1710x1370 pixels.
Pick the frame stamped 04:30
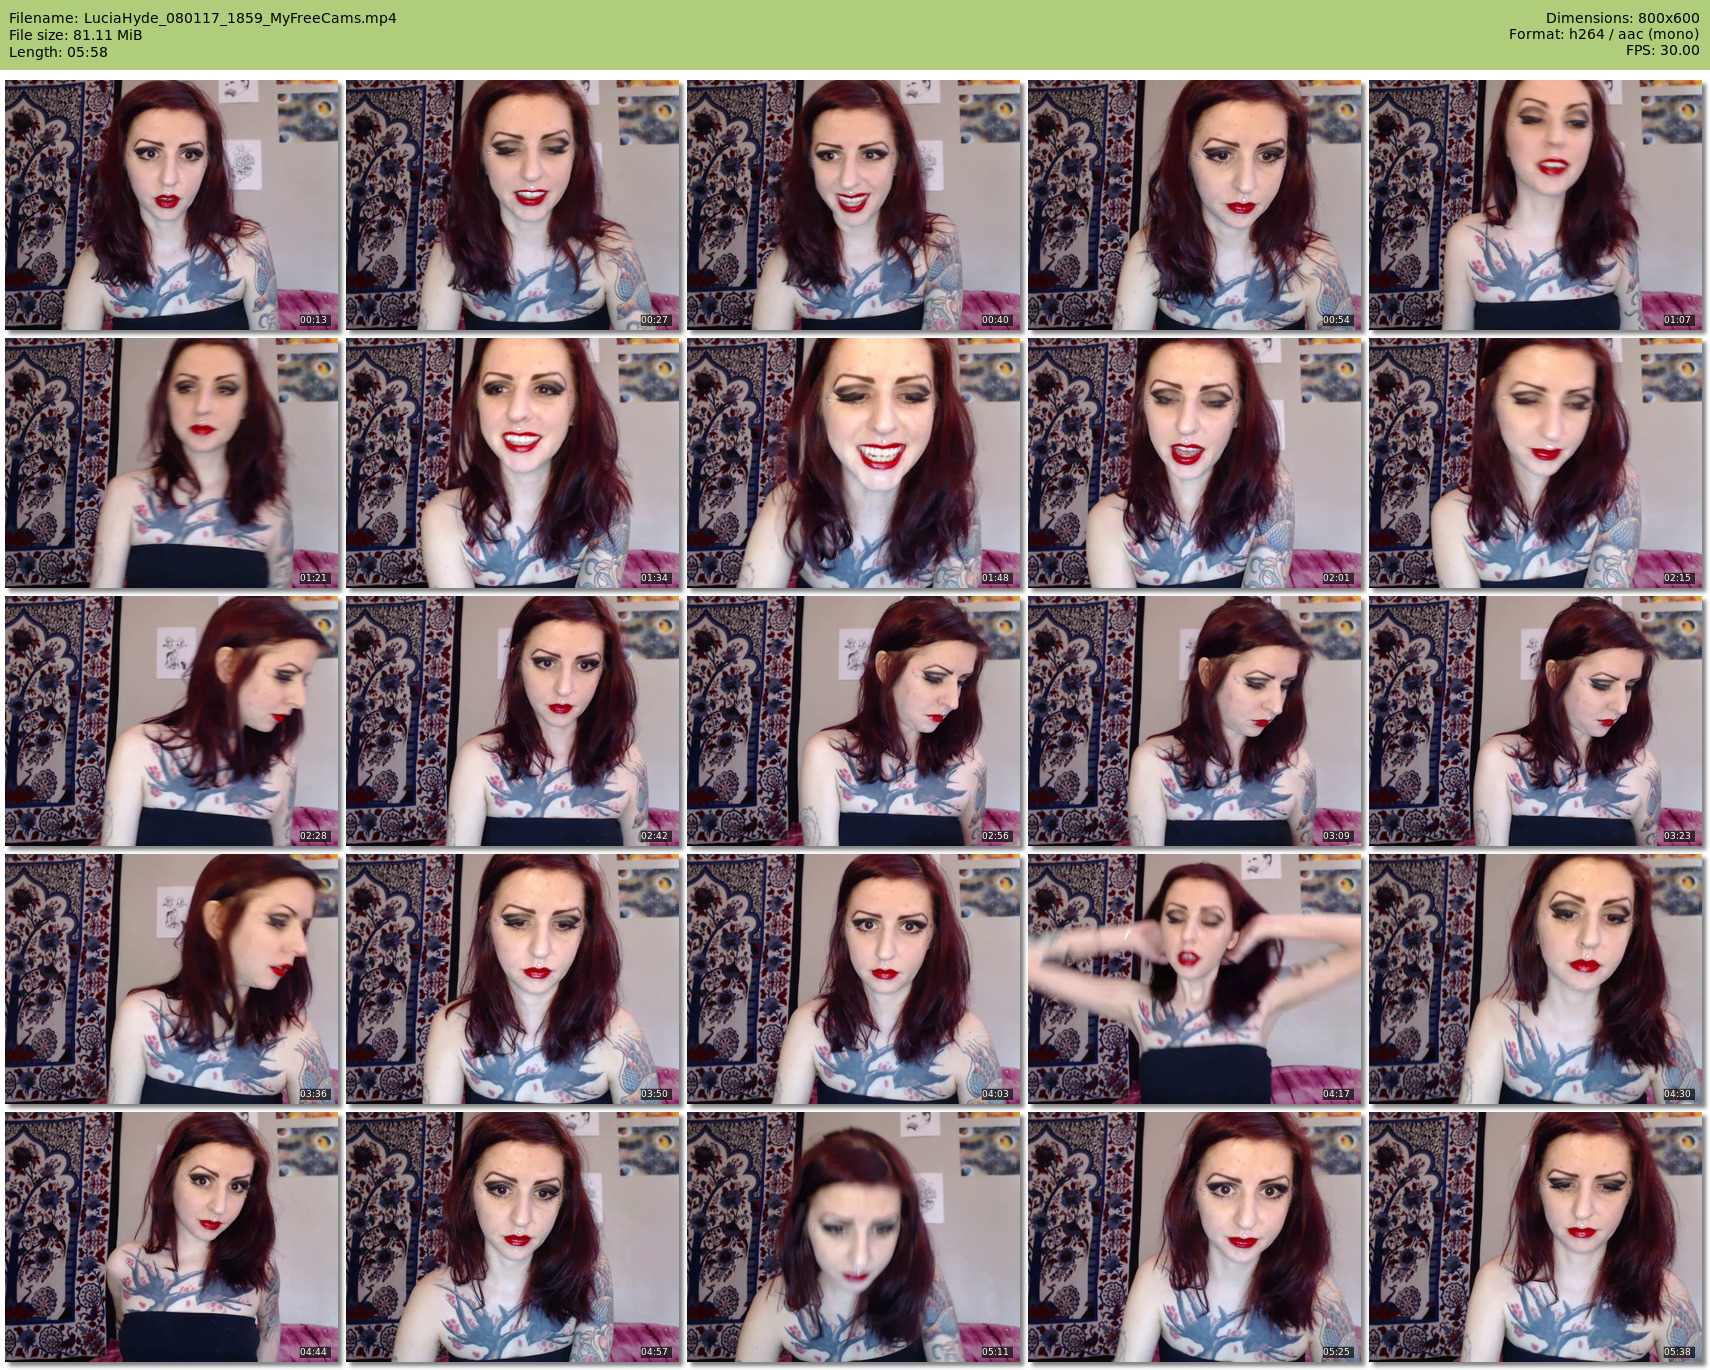click(x=1535, y=979)
